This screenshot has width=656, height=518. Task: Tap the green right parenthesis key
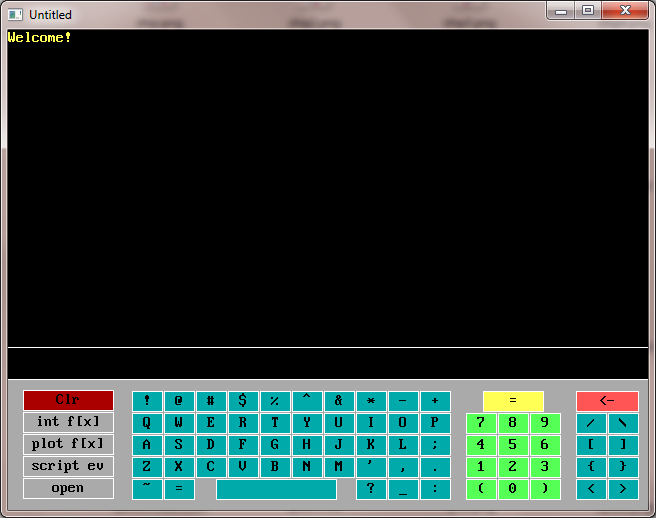pos(545,490)
